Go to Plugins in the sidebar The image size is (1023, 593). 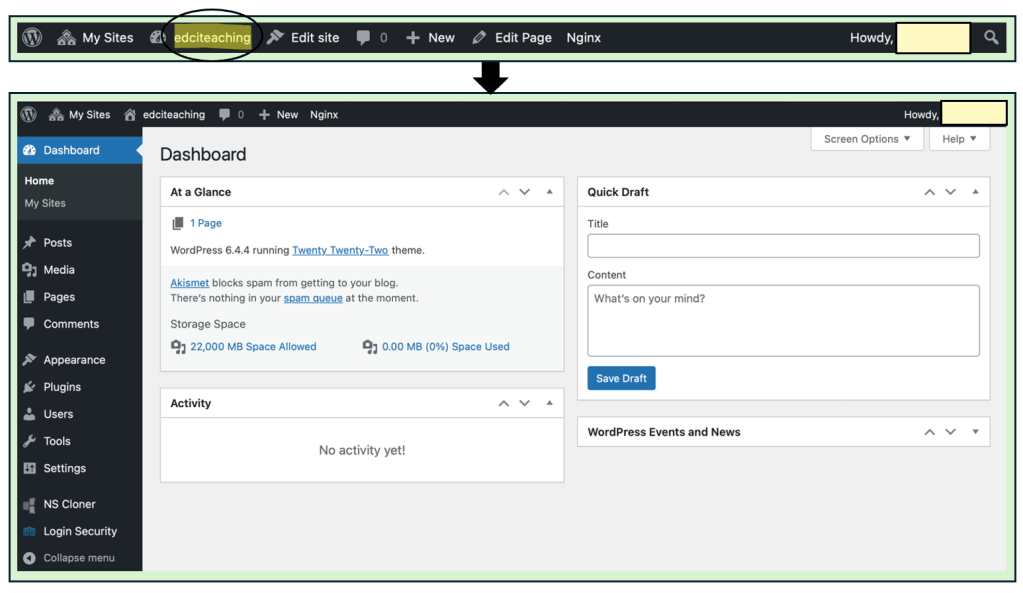pyautogui.click(x=61, y=387)
